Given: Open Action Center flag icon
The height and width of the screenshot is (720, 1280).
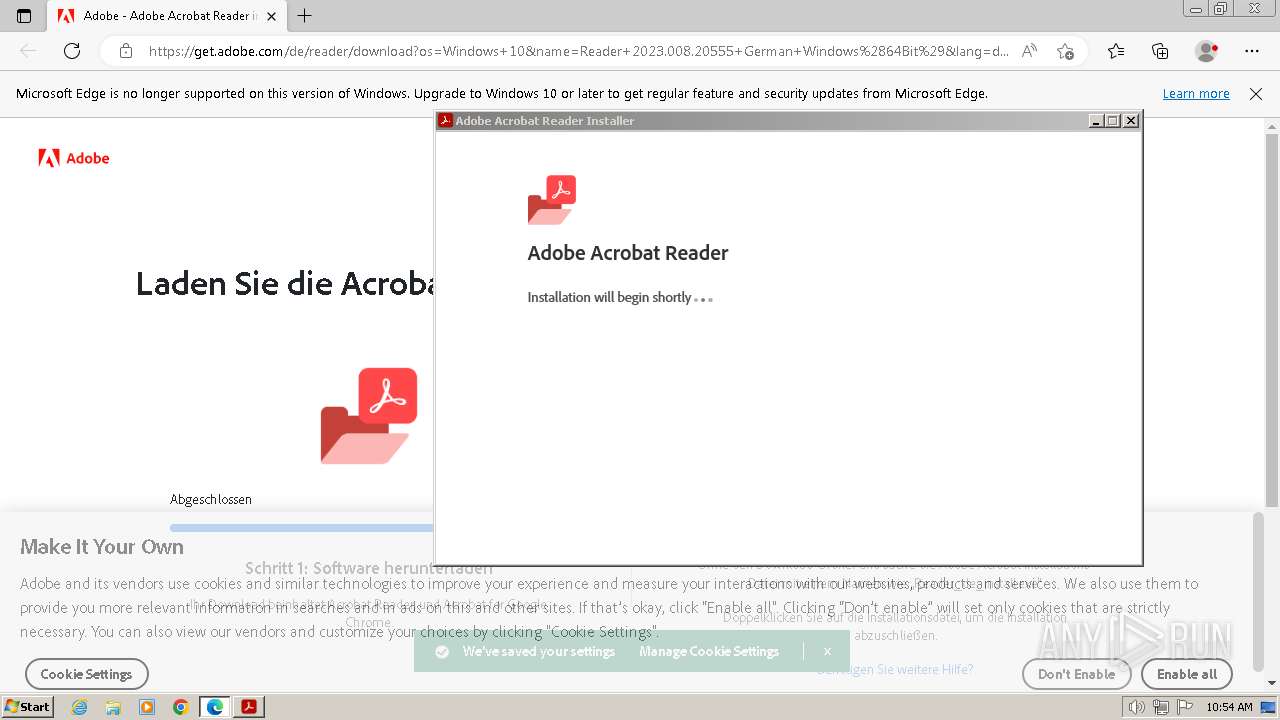Looking at the screenshot, I should pos(1185,707).
